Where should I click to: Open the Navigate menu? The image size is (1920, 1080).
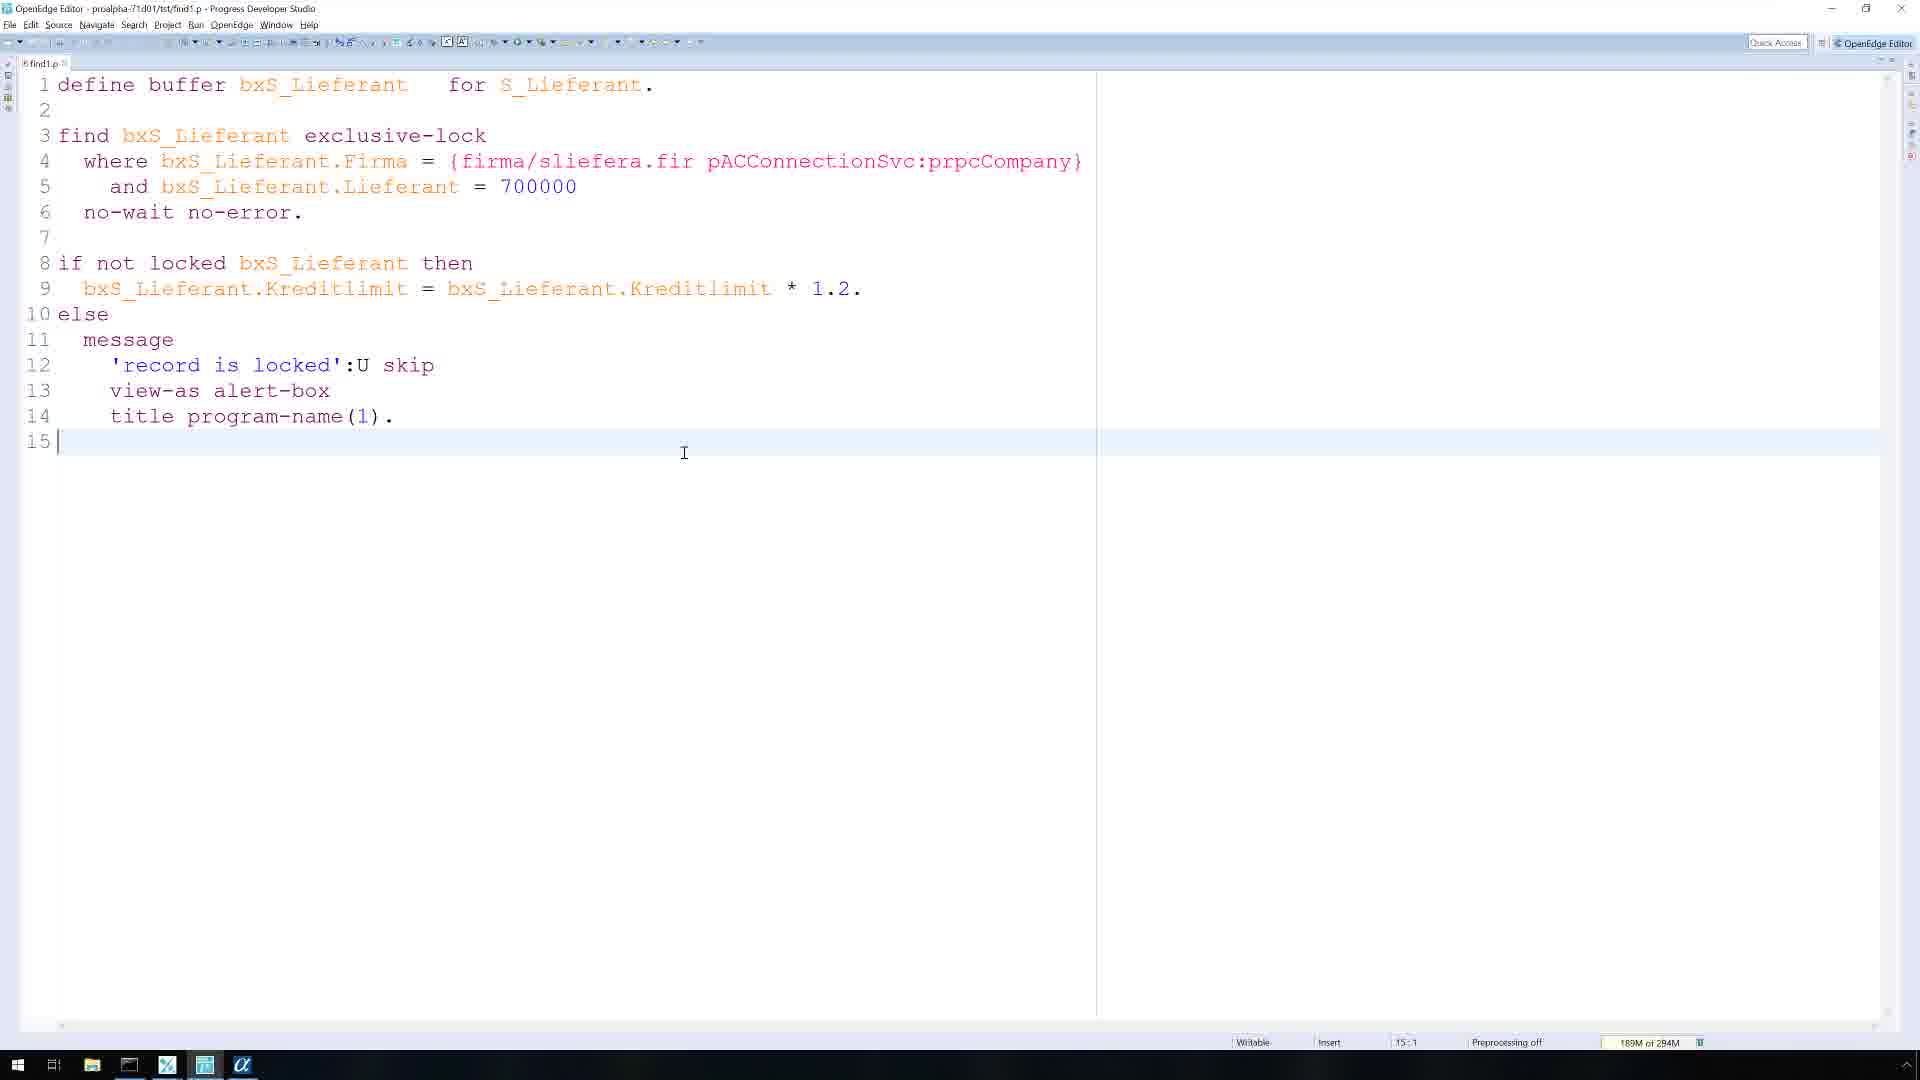(x=96, y=25)
